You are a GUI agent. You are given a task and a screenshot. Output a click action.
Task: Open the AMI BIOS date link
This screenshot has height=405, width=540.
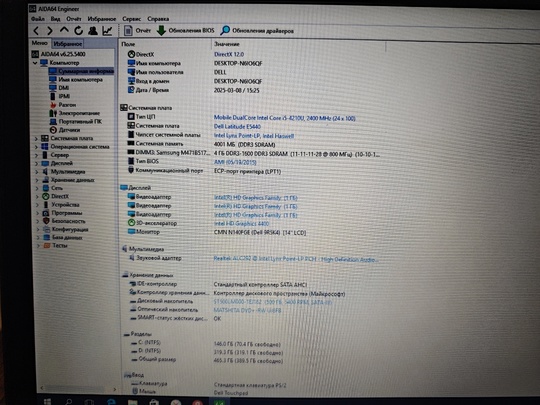[235, 162]
